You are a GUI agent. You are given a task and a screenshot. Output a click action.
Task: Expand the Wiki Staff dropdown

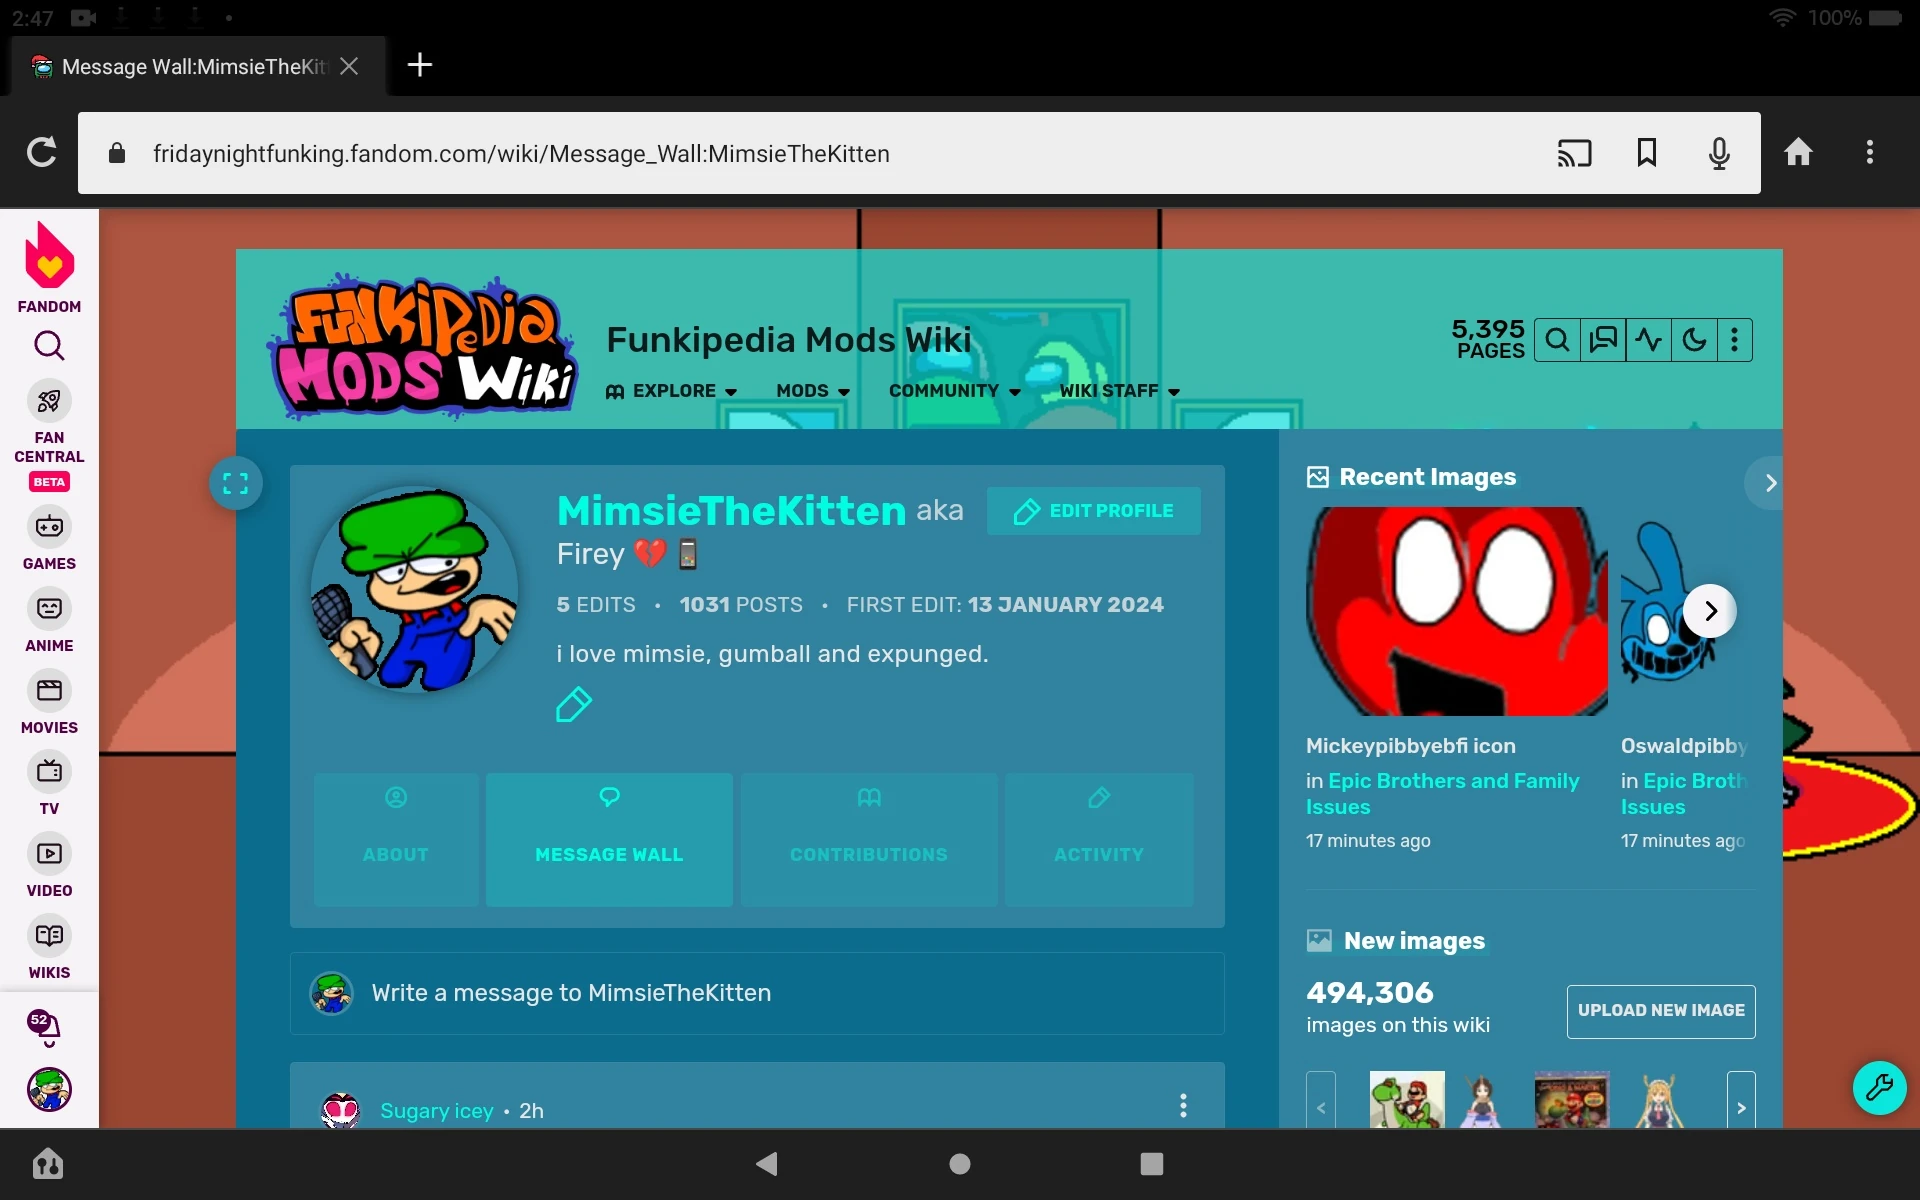(1119, 391)
